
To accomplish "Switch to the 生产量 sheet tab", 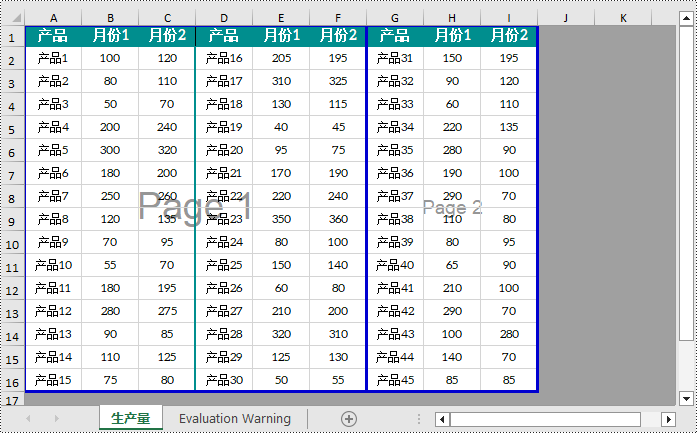I will pos(131,418).
